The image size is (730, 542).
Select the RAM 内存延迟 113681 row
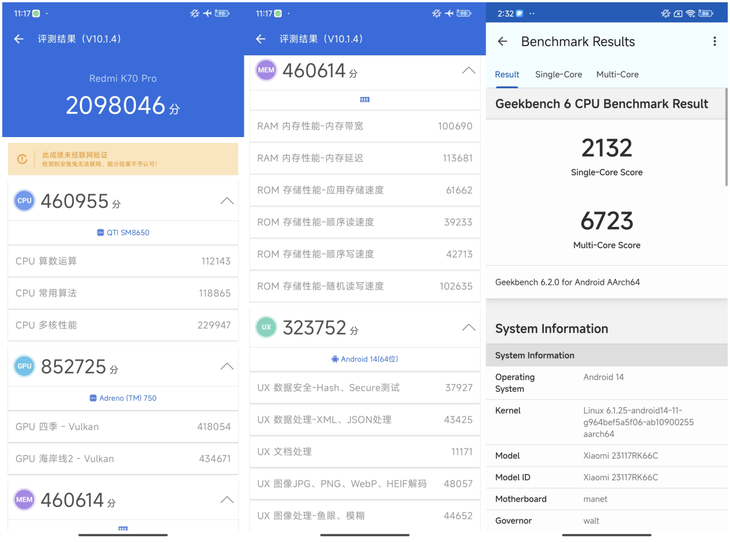coord(365,158)
